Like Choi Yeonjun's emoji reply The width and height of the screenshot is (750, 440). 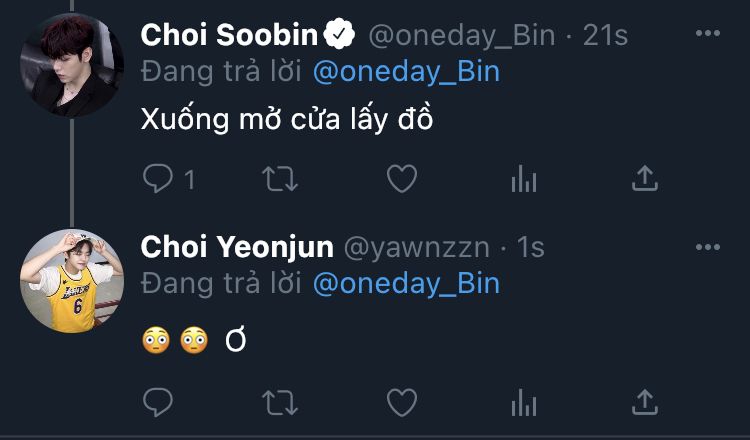[x=401, y=402]
